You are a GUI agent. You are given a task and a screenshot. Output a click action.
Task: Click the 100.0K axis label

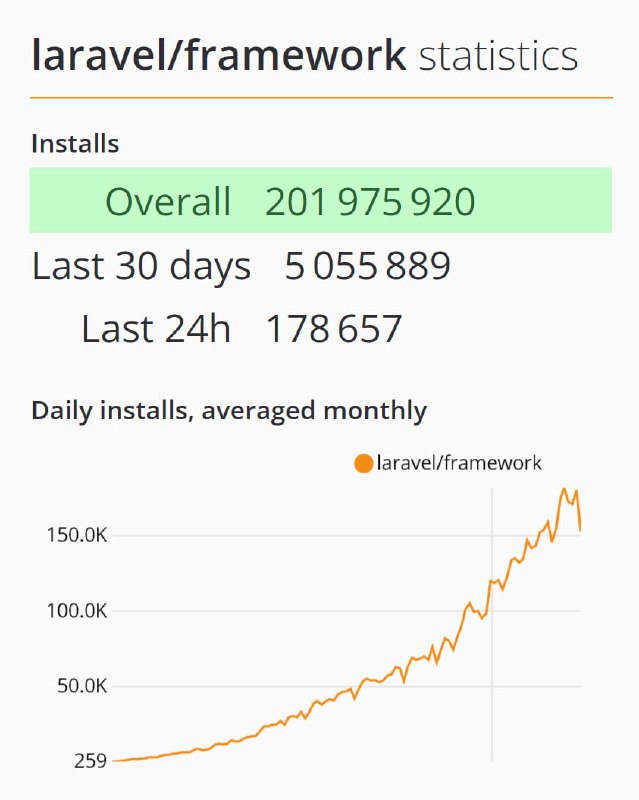pyautogui.click(x=77, y=610)
